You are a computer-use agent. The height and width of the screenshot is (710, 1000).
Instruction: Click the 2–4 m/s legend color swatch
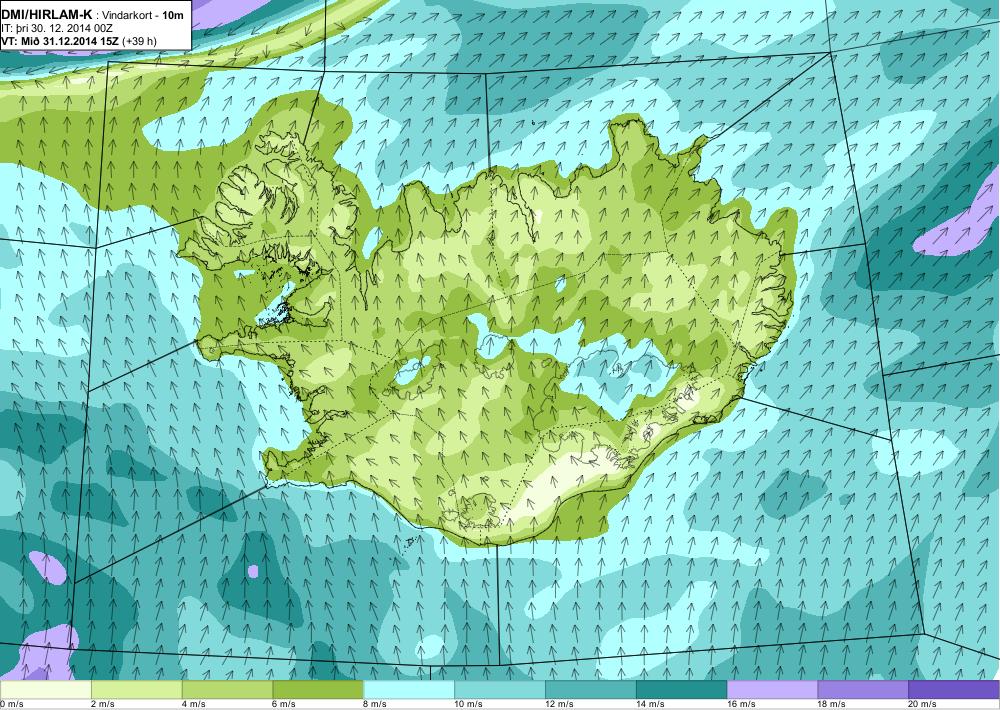pyautogui.click(x=136, y=690)
